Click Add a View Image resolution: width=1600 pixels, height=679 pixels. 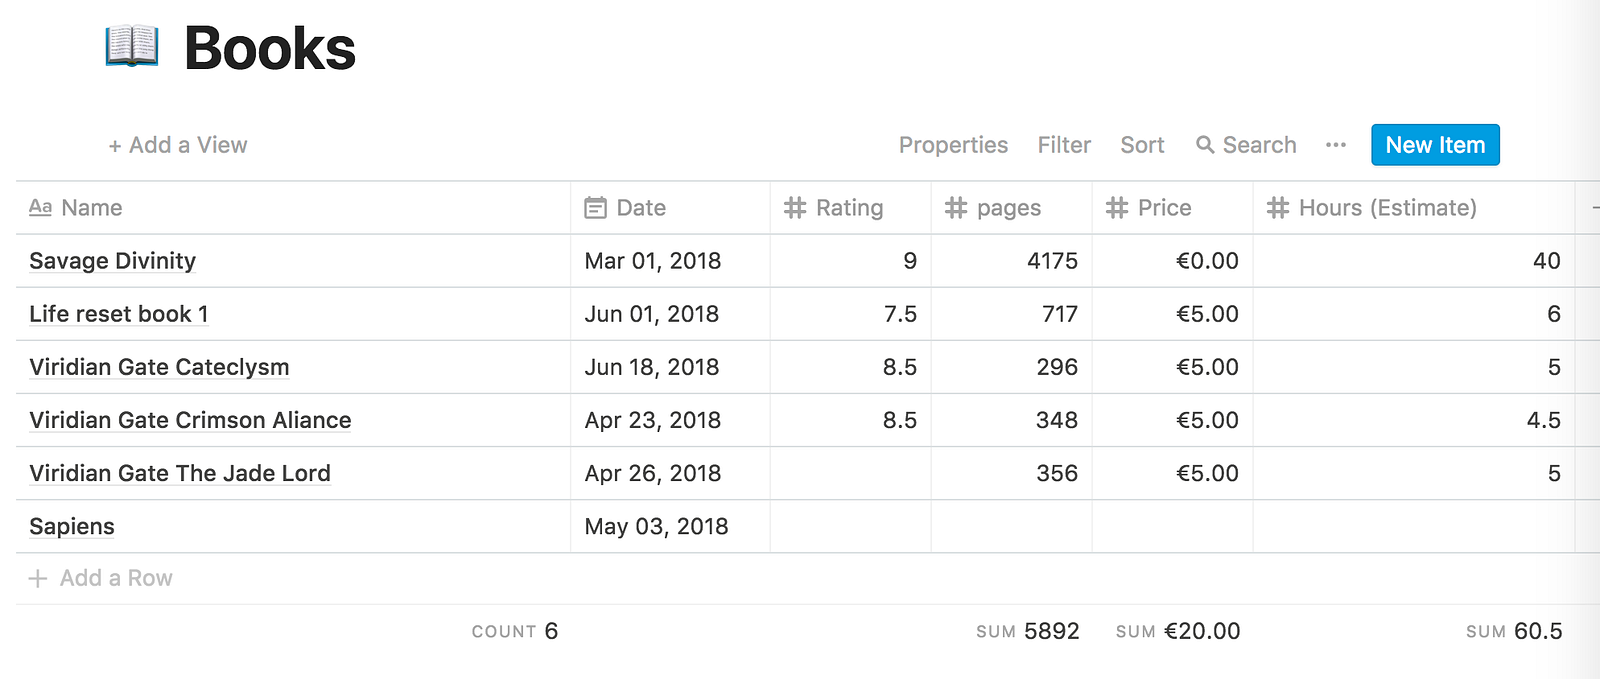(x=178, y=145)
